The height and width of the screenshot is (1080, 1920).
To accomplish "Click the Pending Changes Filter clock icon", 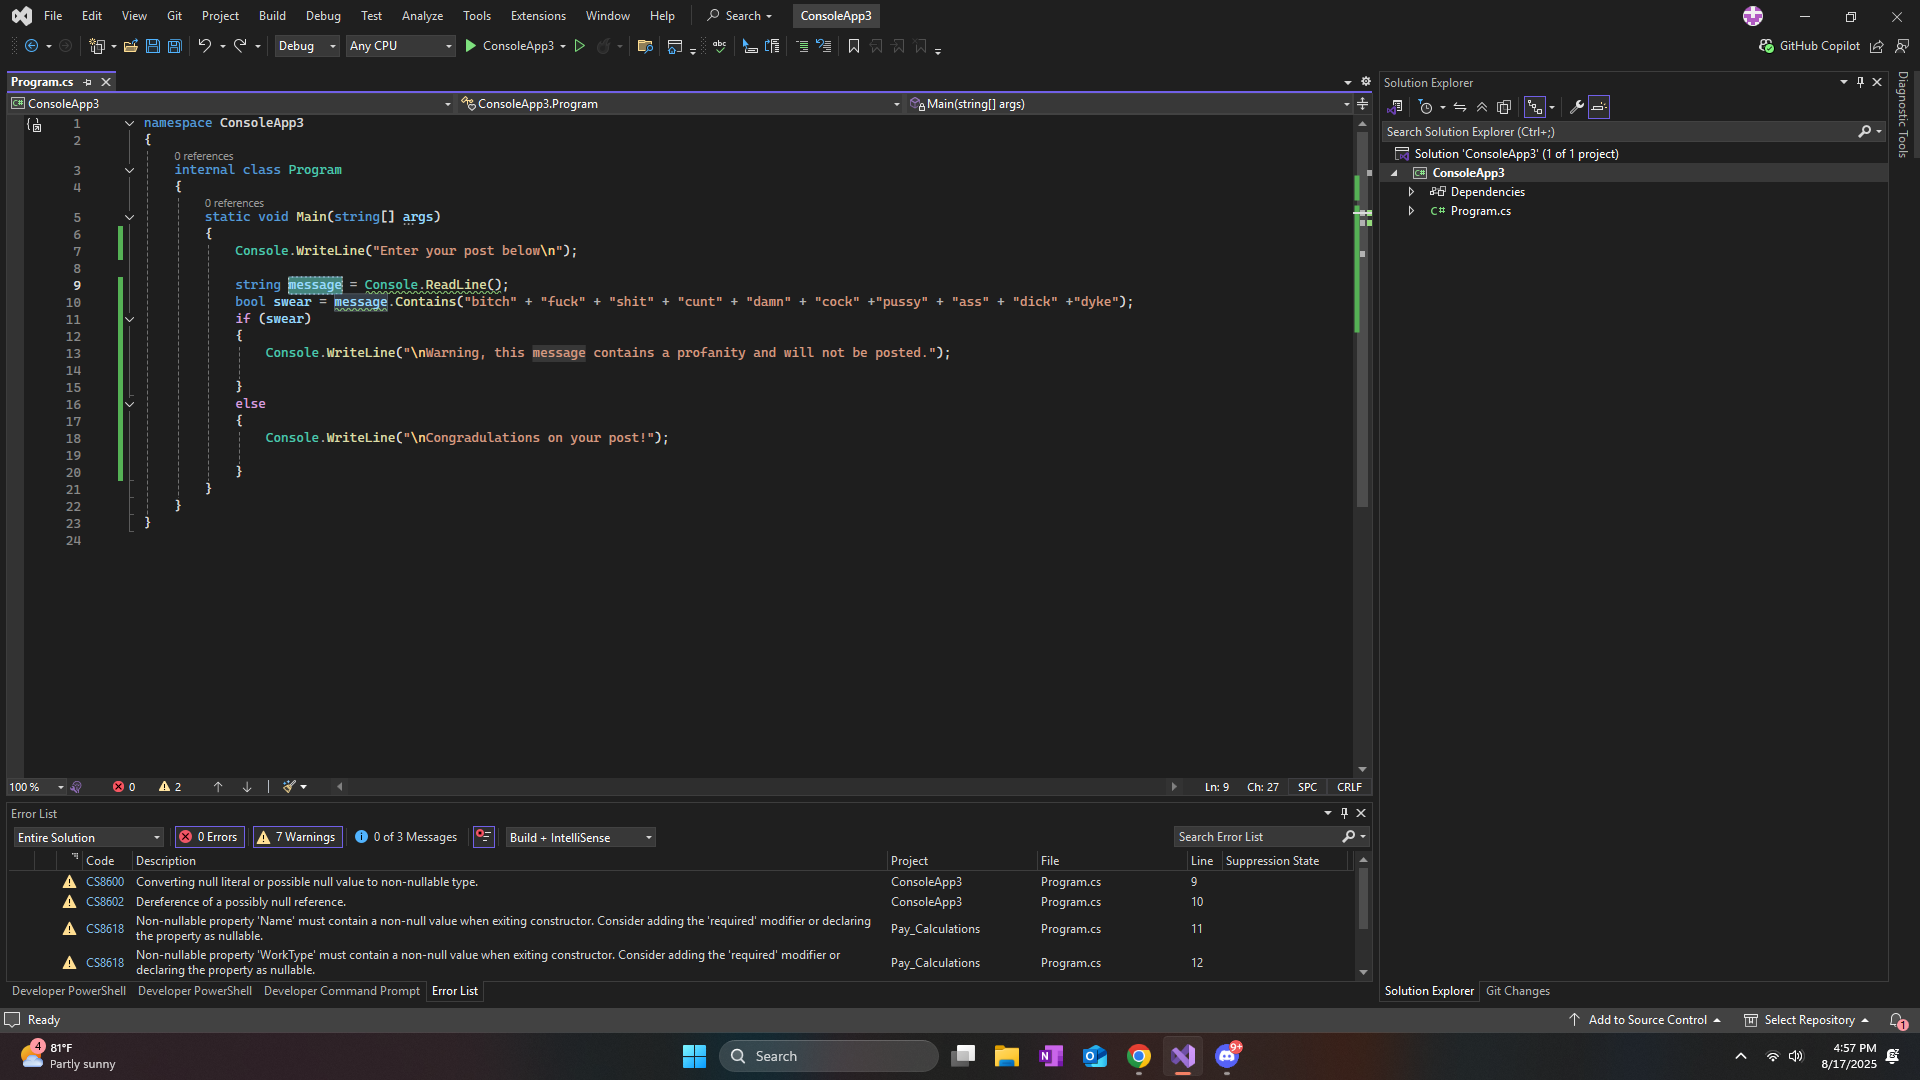I will (x=1426, y=107).
